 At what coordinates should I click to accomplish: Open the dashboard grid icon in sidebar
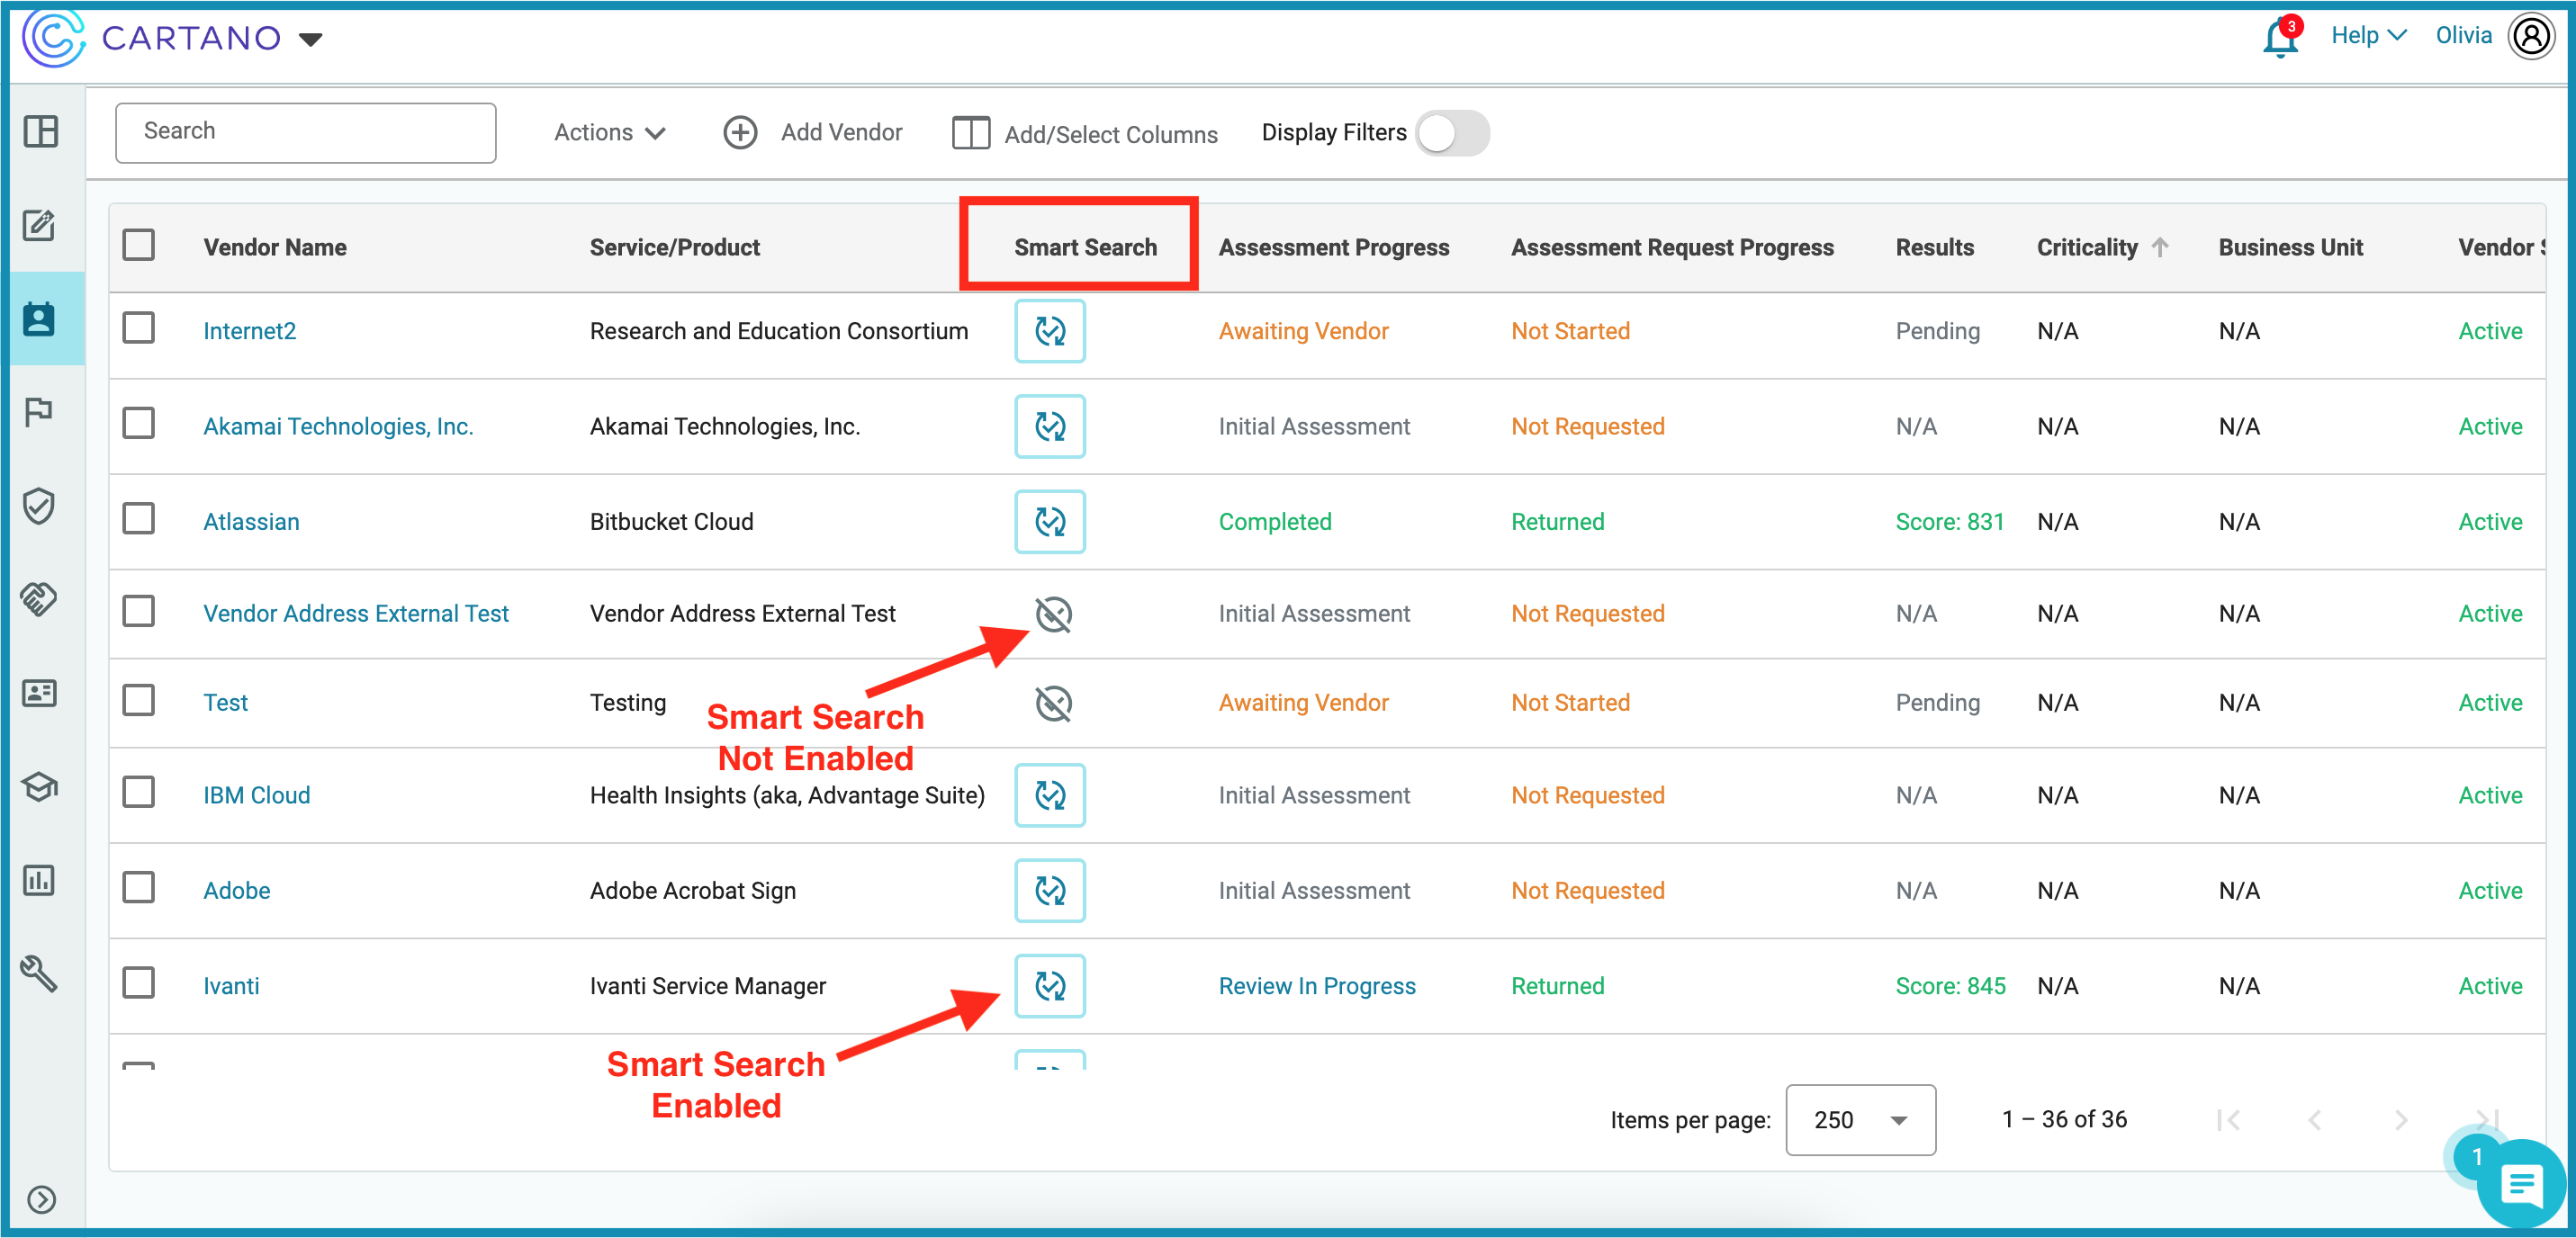41,131
